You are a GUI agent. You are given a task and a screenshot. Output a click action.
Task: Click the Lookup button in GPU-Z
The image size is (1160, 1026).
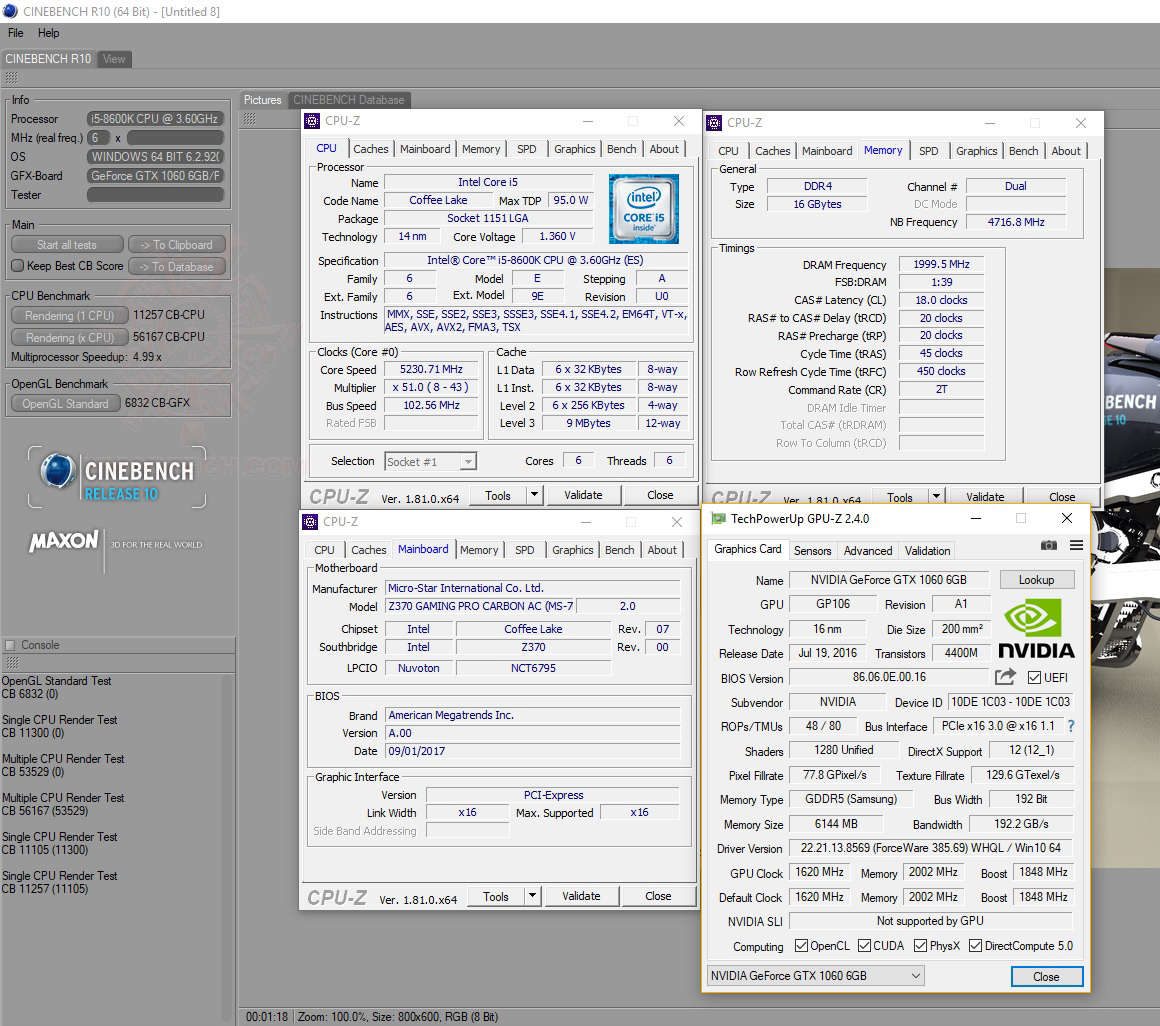(x=1037, y=579)
